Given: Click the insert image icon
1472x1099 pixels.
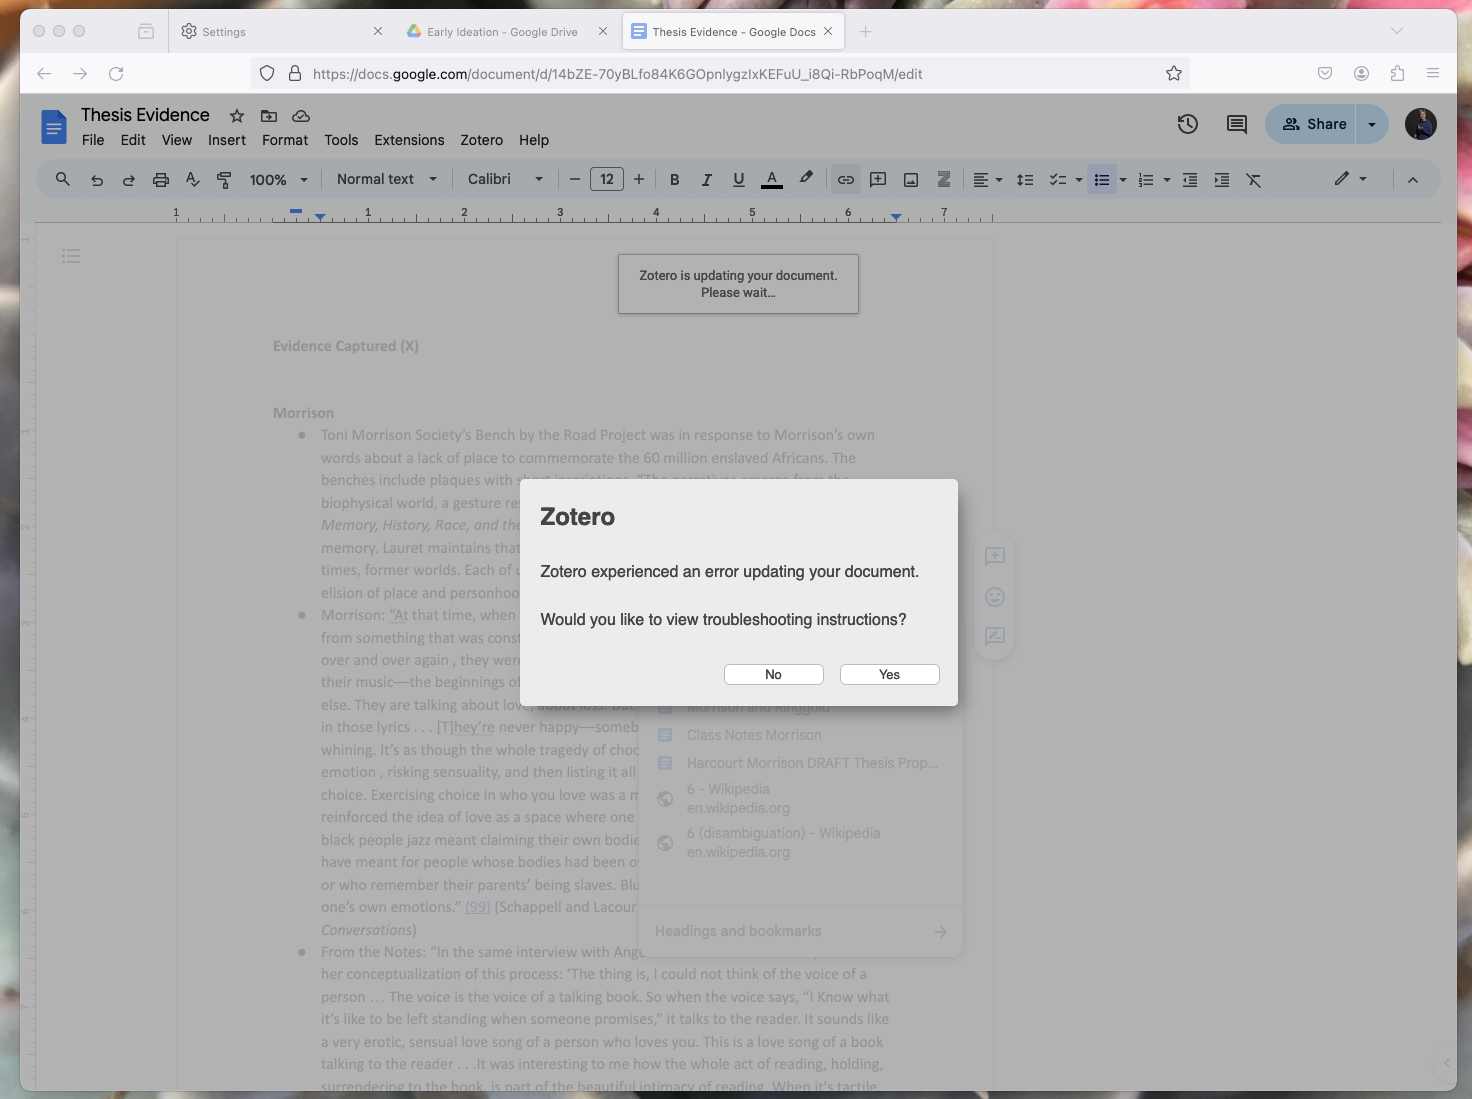Looking at the screenshot, I should tap(911, 180).
